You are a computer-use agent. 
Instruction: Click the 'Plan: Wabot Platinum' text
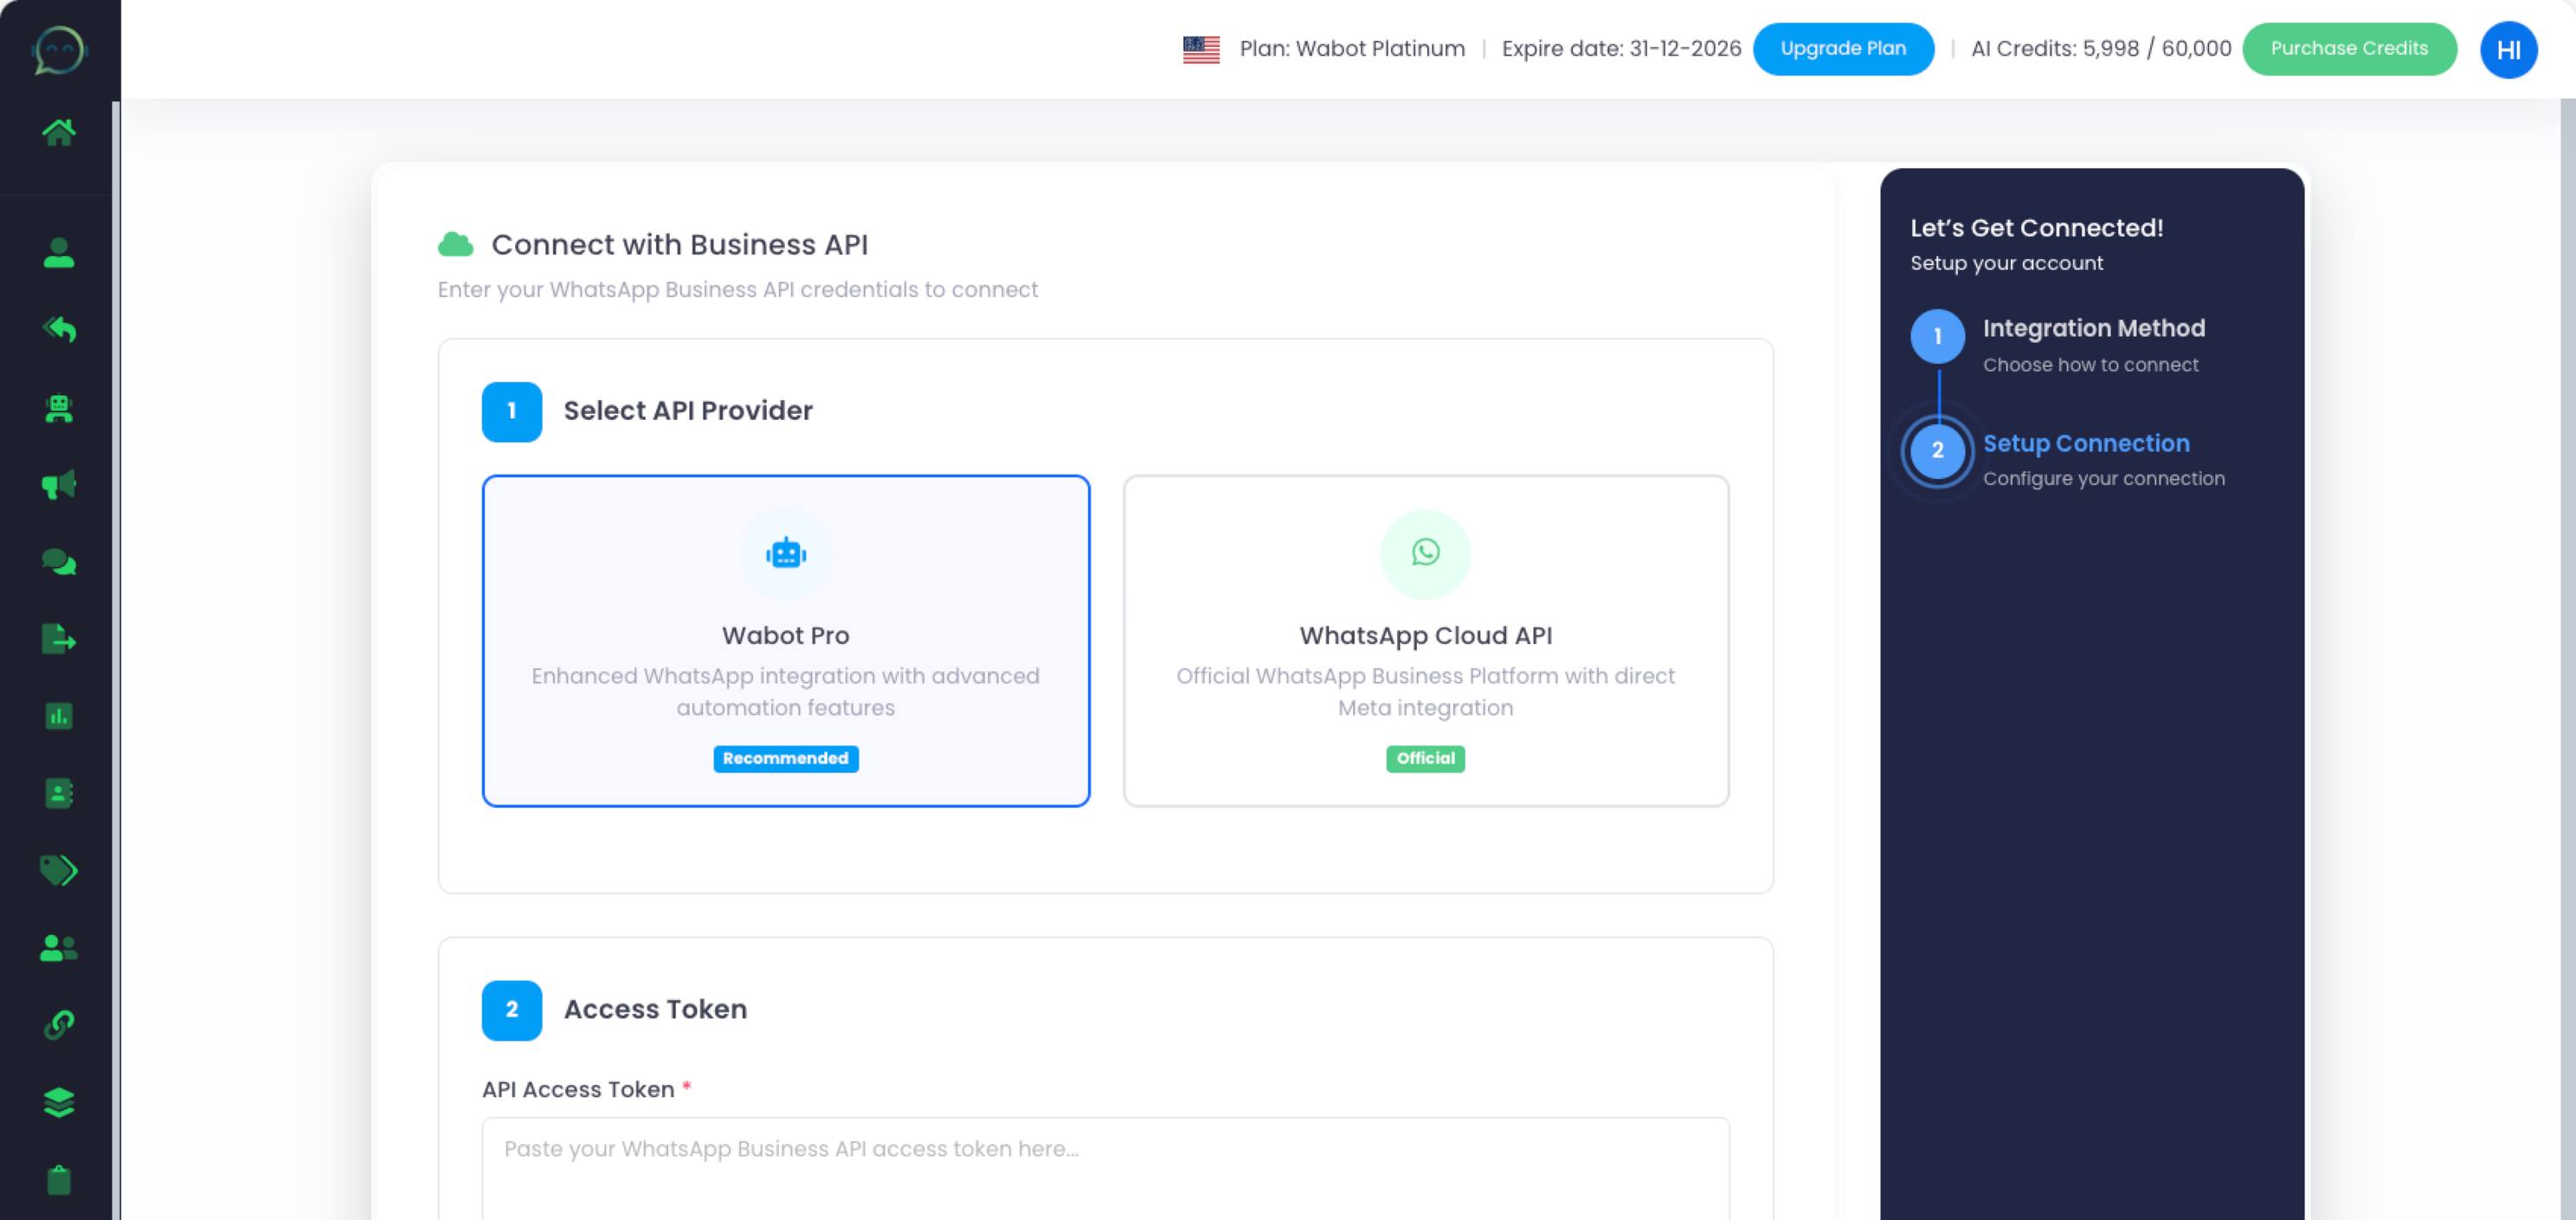tap(1352, 49)
